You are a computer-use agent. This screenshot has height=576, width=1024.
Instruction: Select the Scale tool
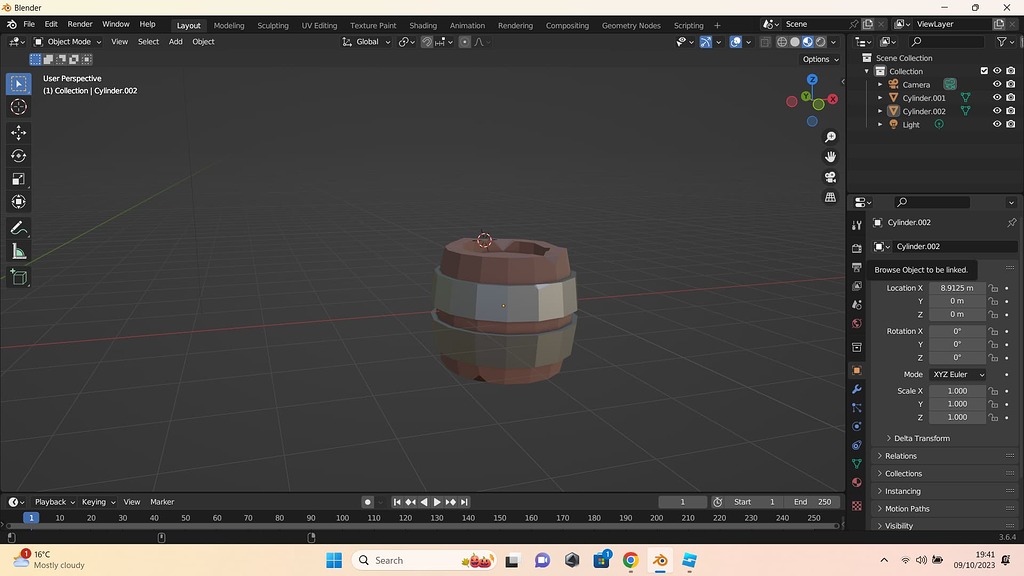[18, 179]
